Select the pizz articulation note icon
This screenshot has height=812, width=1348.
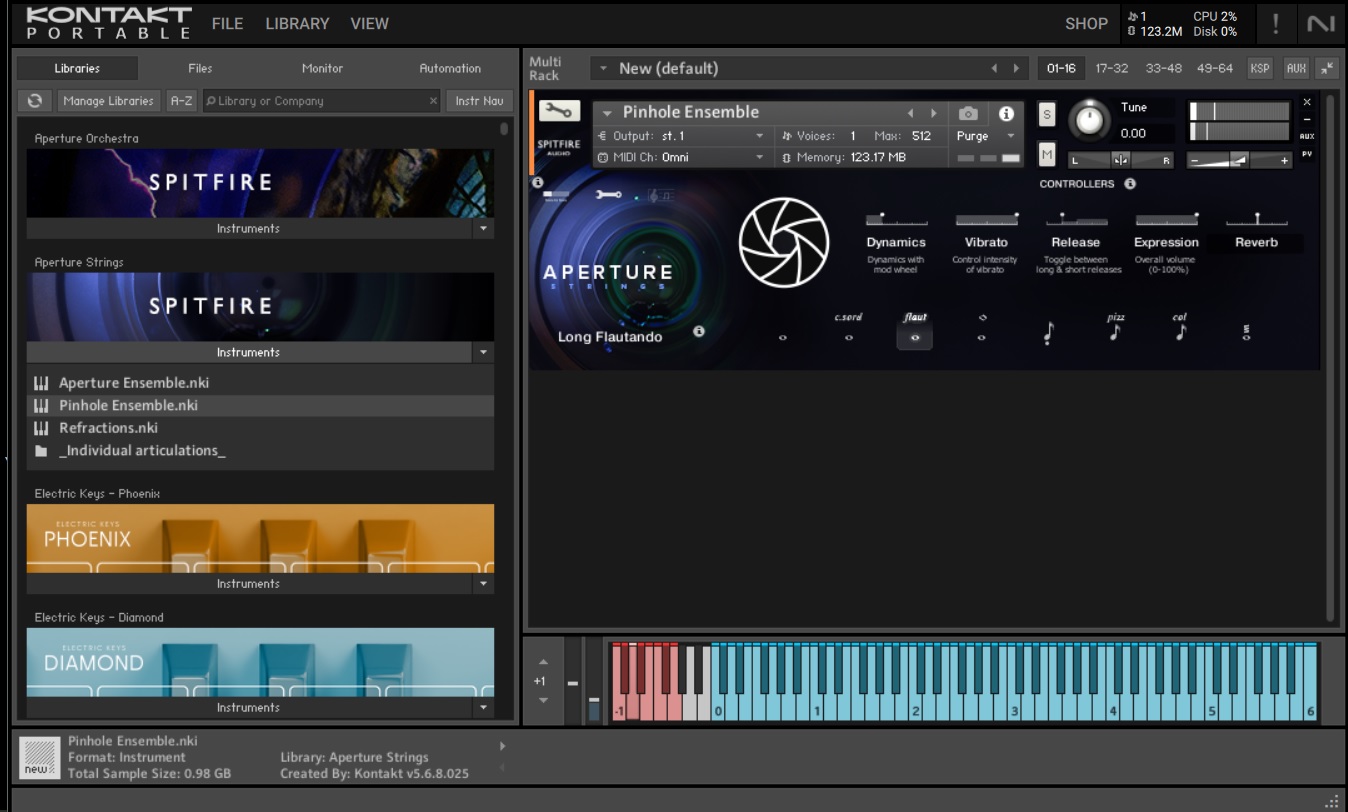(x=1115, y=333)
